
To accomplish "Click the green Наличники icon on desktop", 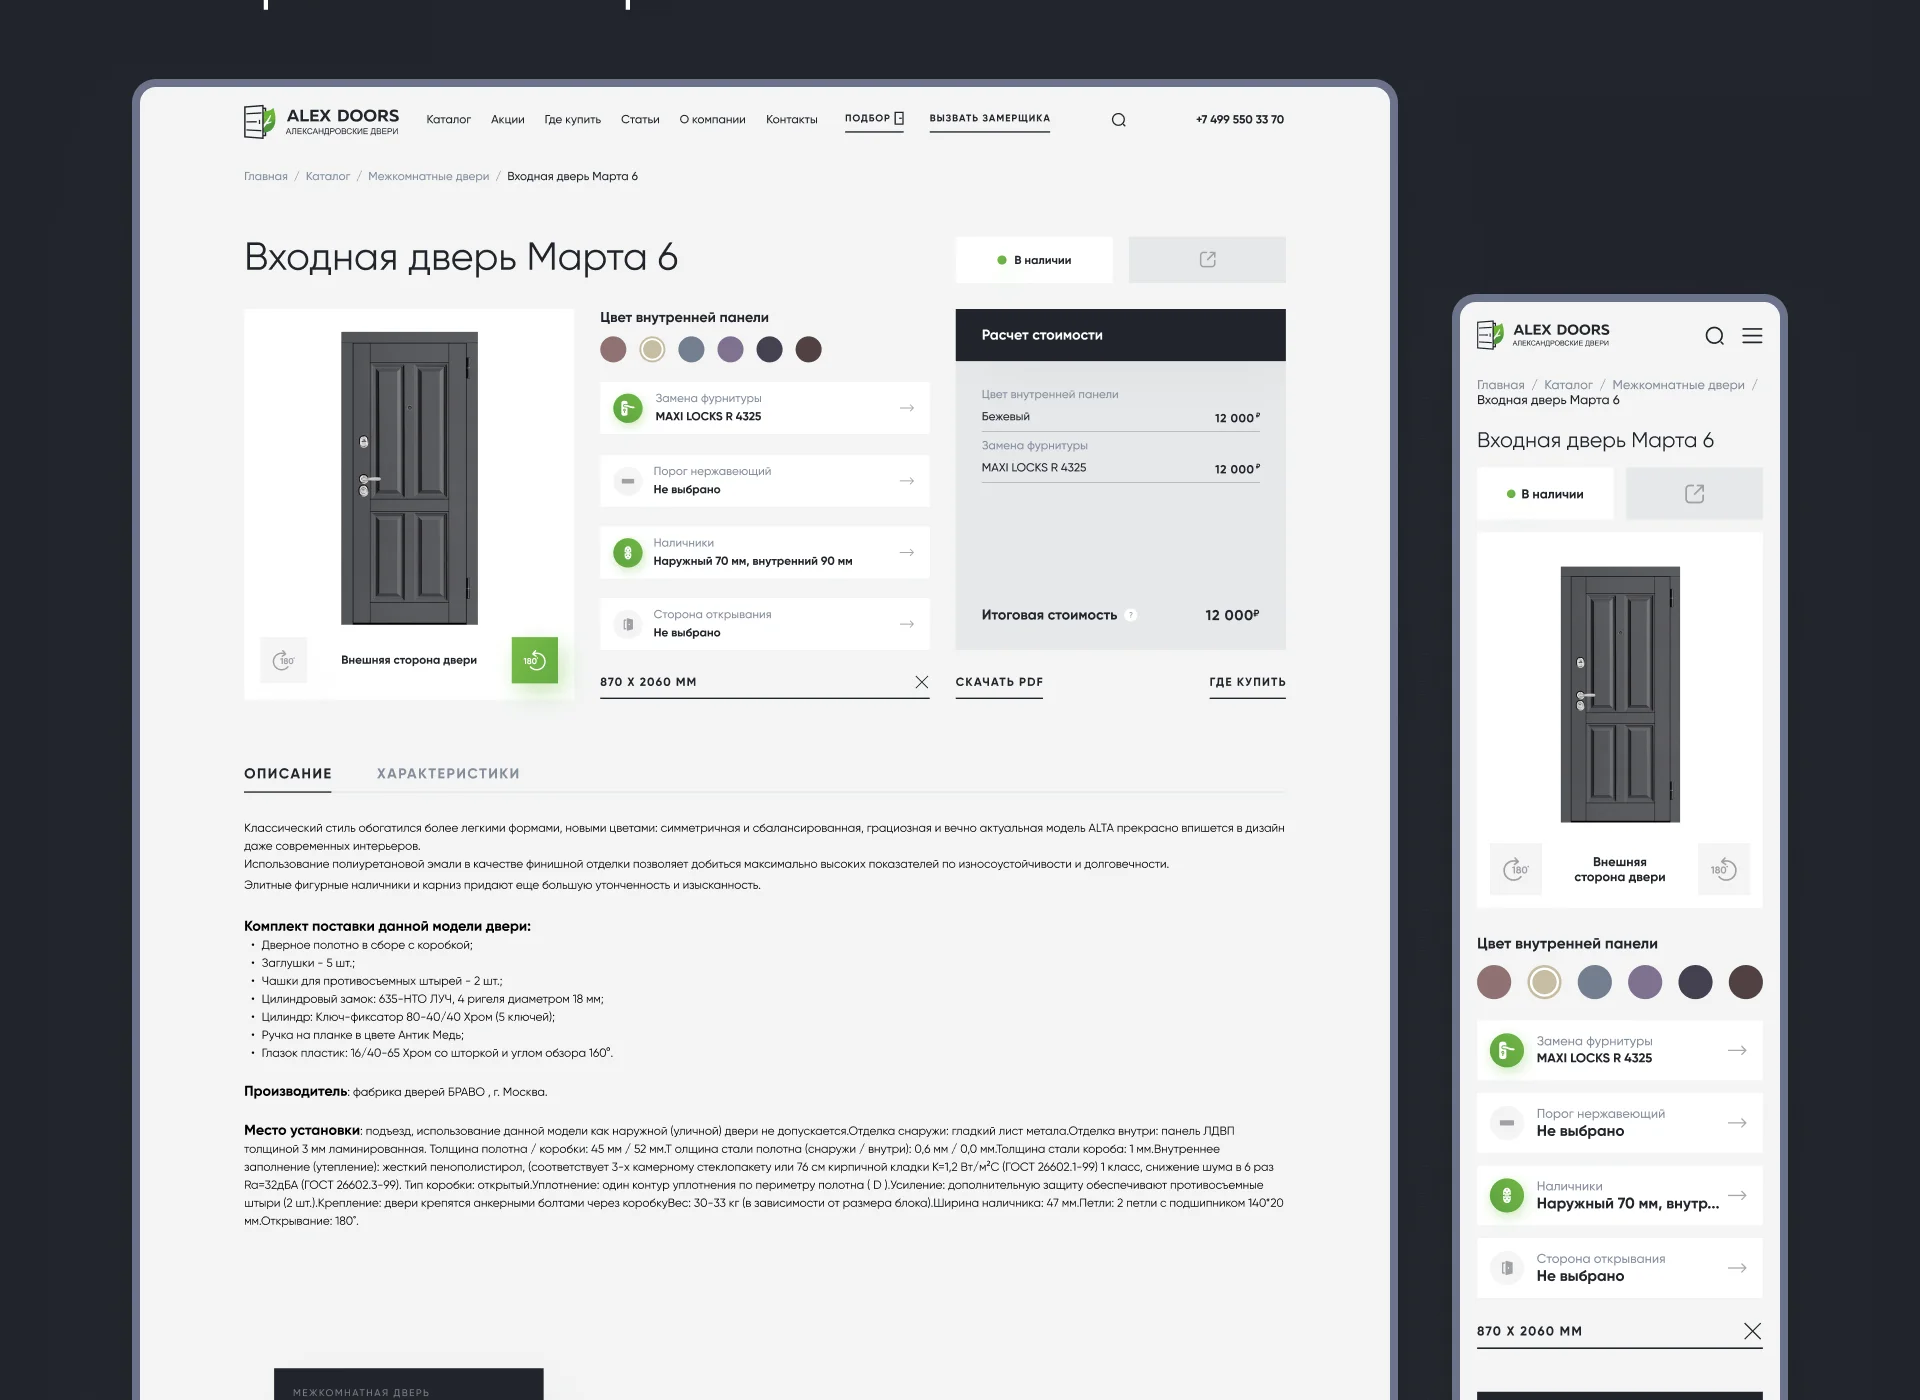I will pos(627,552).
